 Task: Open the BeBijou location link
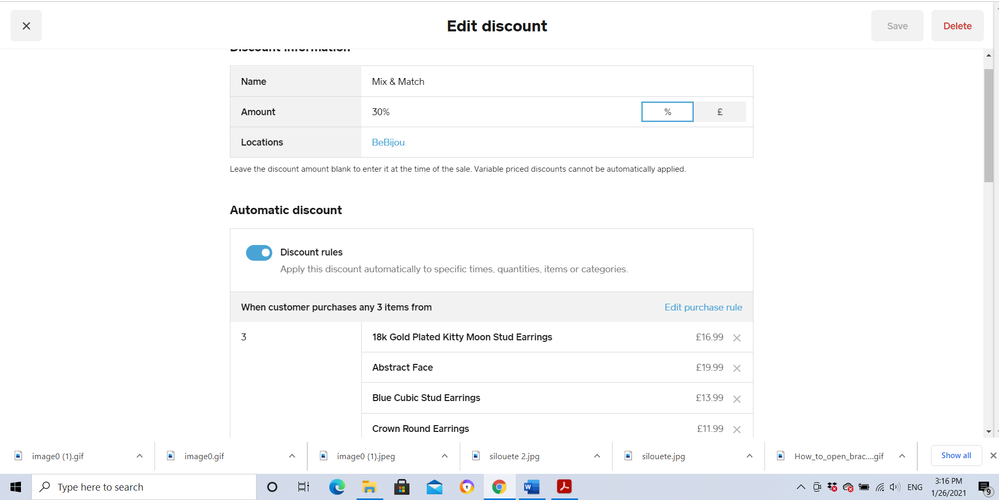click(x=388, y=143)
